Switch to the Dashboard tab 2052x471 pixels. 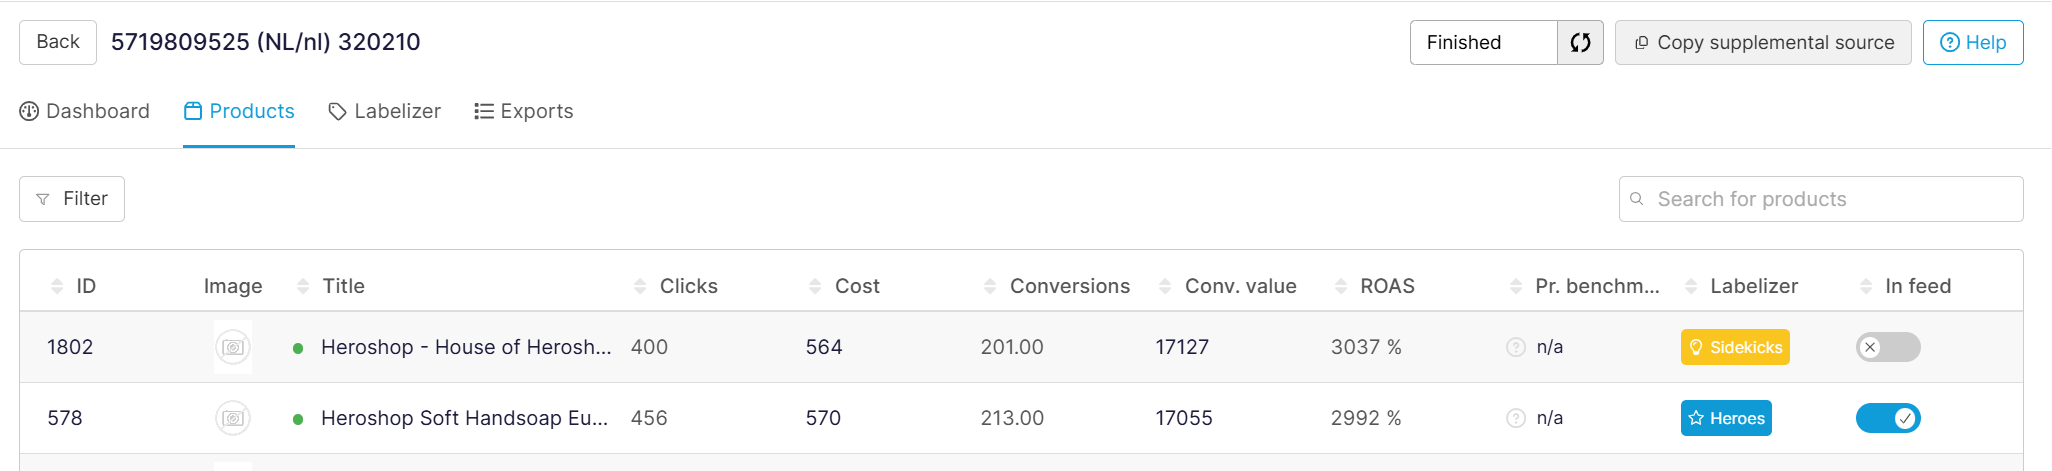(x=85, y=111)
